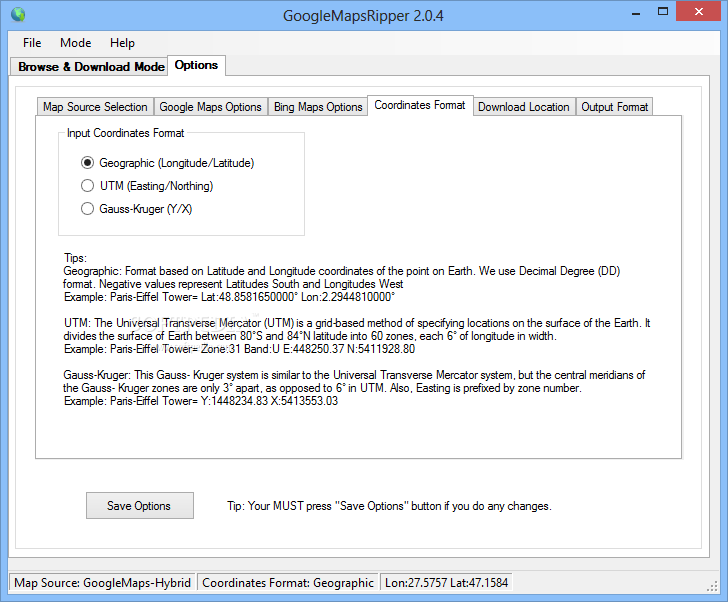Select the Coordinates Format tab

pyautogui.click(x=420, y=106)
